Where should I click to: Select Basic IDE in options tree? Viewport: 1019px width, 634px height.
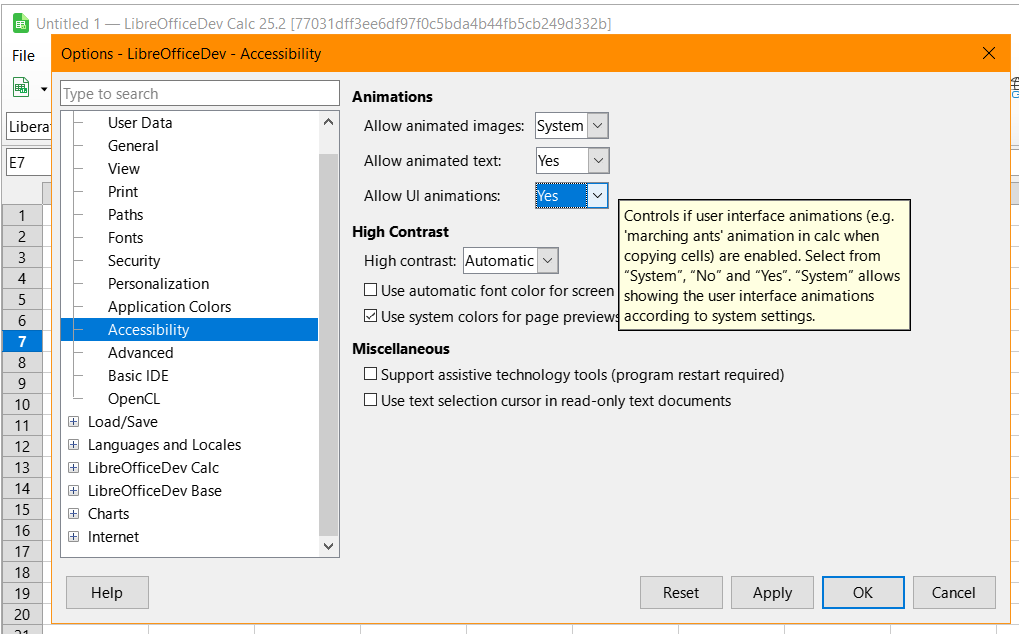pyautogui.click(x=138, y=376)
